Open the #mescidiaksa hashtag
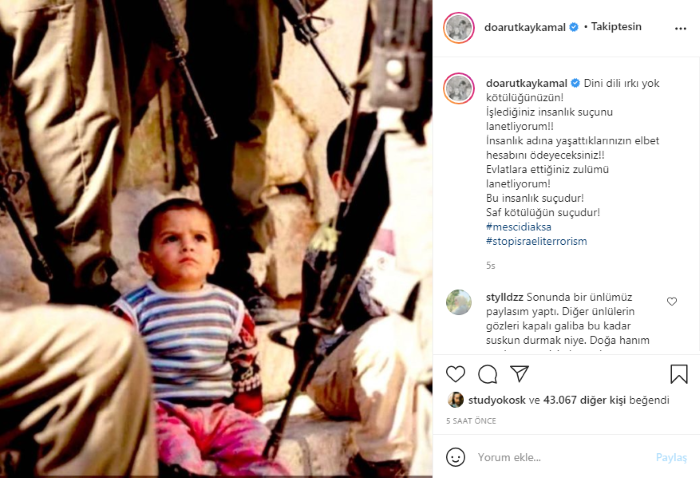The height and width of the screenshot is (478, 700). coord(519,227)
